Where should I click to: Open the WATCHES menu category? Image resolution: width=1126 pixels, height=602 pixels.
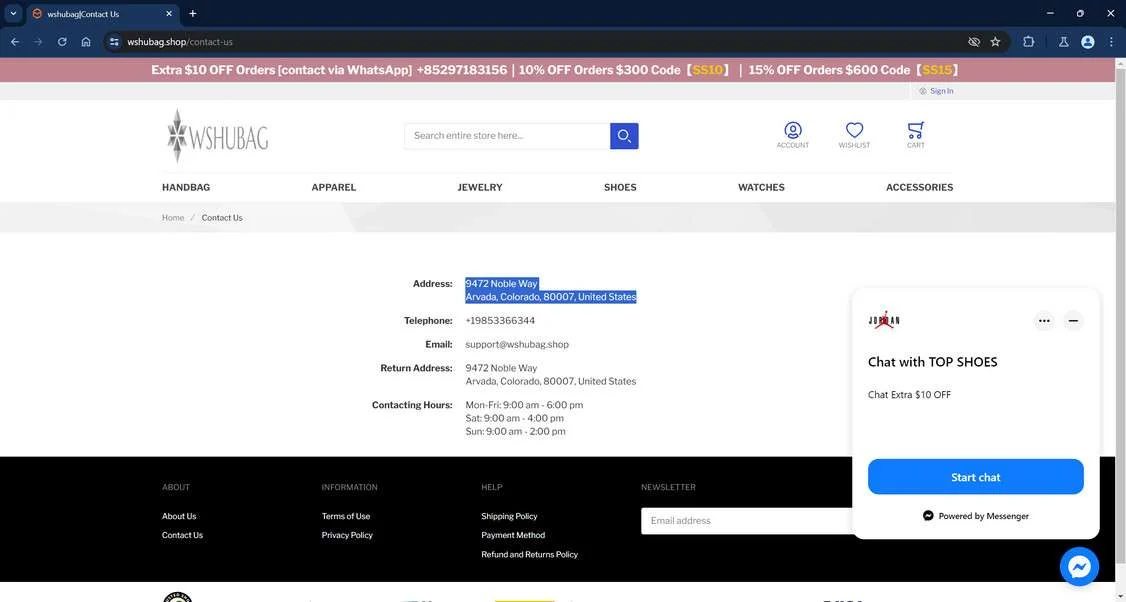(761, 187)
